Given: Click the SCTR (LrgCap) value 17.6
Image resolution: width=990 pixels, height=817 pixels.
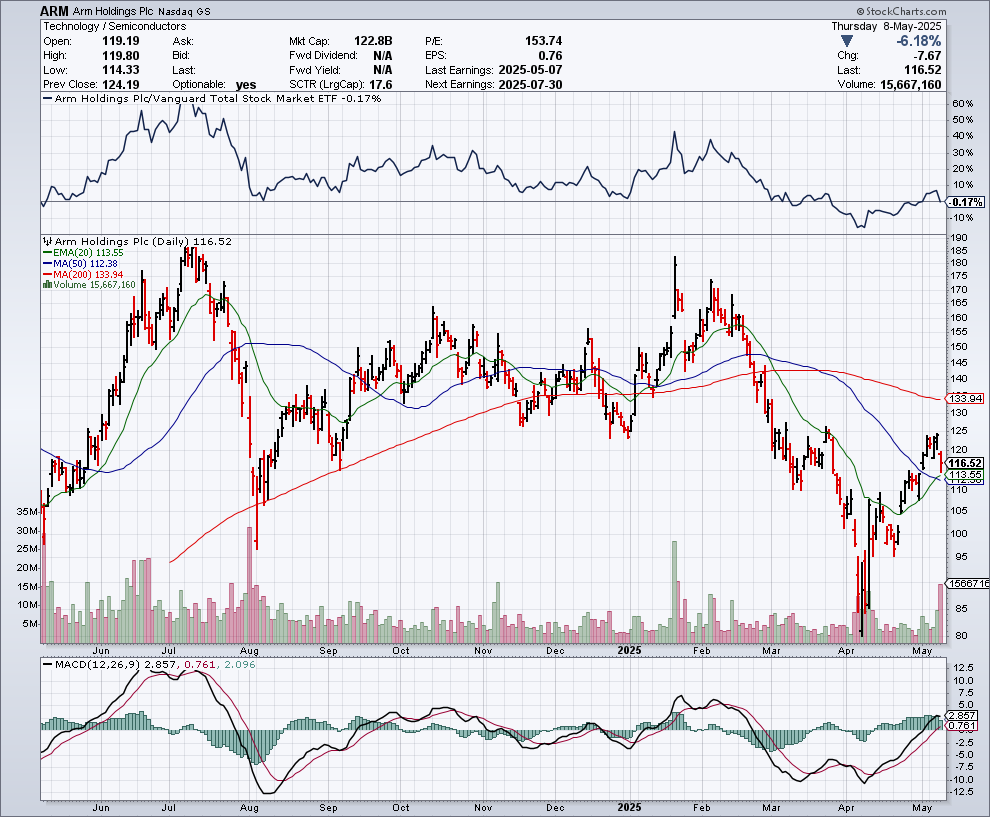Looking at the screenshot, I should click(x=380, y=85).
